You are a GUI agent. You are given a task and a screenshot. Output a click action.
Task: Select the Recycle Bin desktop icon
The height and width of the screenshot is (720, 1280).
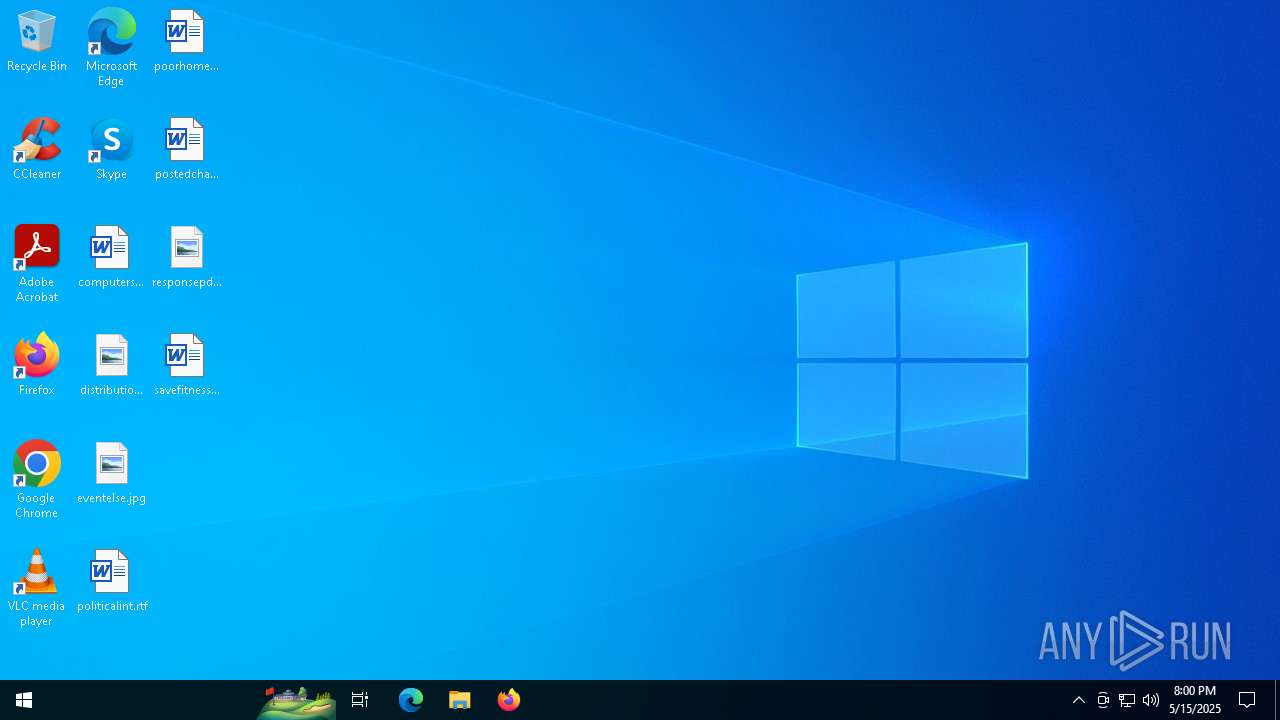click(x=37, y=42)
